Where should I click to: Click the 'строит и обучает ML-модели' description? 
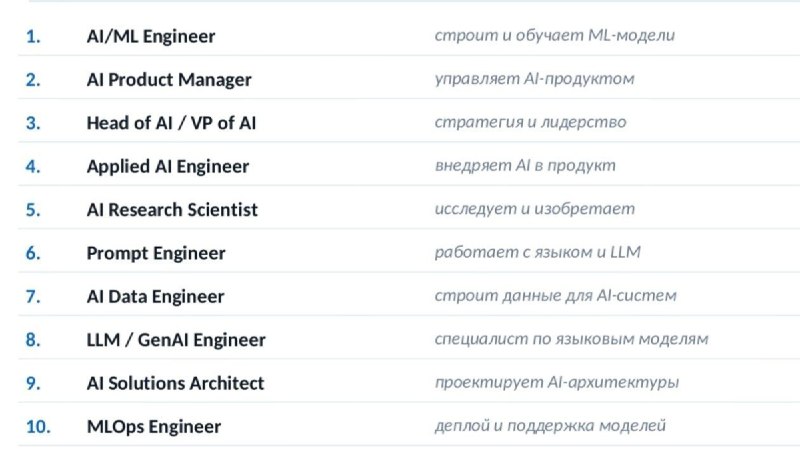[x=555, y=35]
